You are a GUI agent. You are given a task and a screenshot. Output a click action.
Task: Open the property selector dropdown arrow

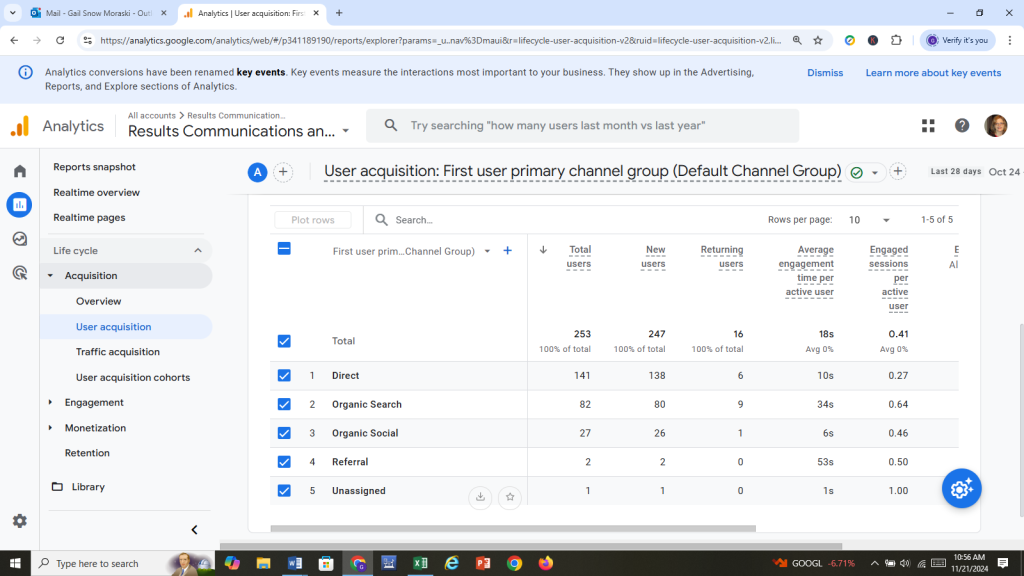(345, 131)
